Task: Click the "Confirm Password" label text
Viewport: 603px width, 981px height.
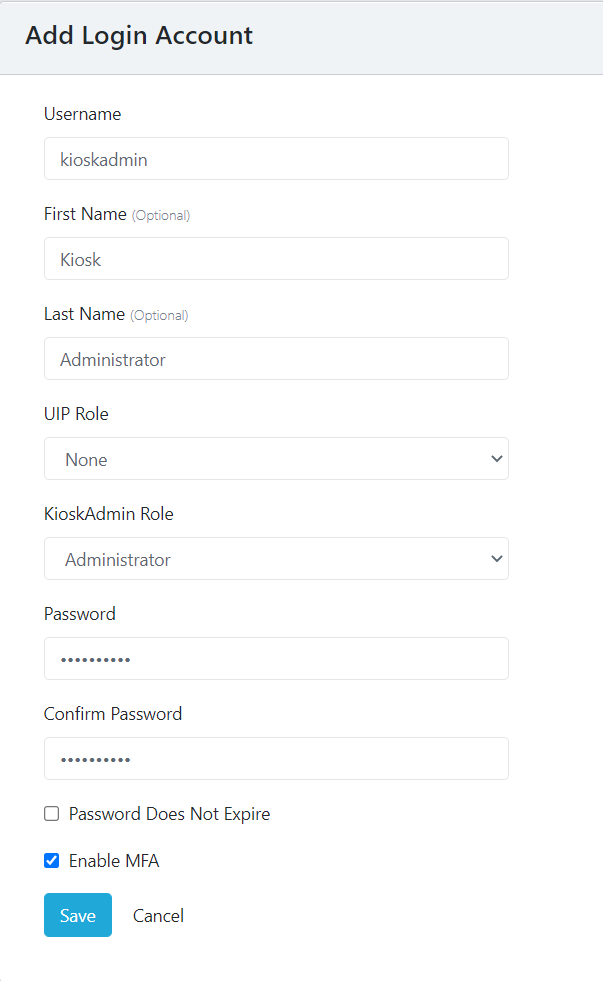Action: [x=113, y=714]
